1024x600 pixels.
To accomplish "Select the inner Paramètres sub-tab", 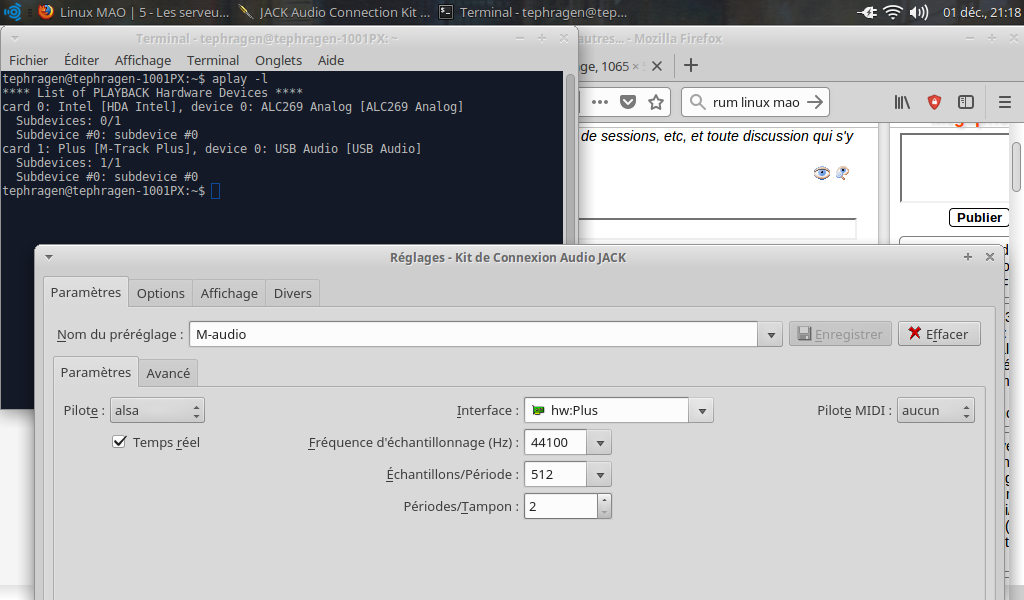I will (x=95, y=372).
